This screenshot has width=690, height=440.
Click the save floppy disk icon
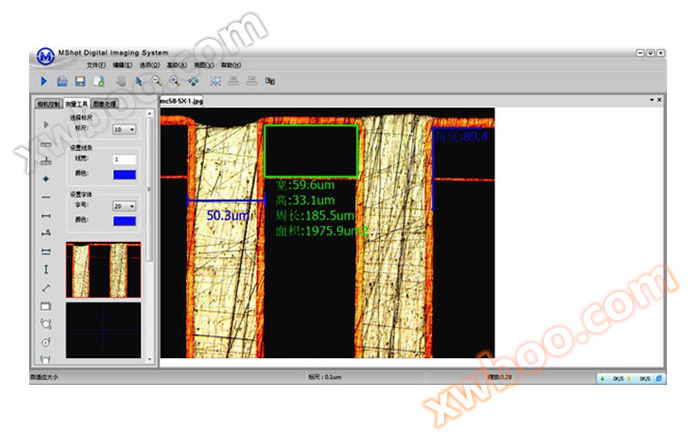[80, 81]
